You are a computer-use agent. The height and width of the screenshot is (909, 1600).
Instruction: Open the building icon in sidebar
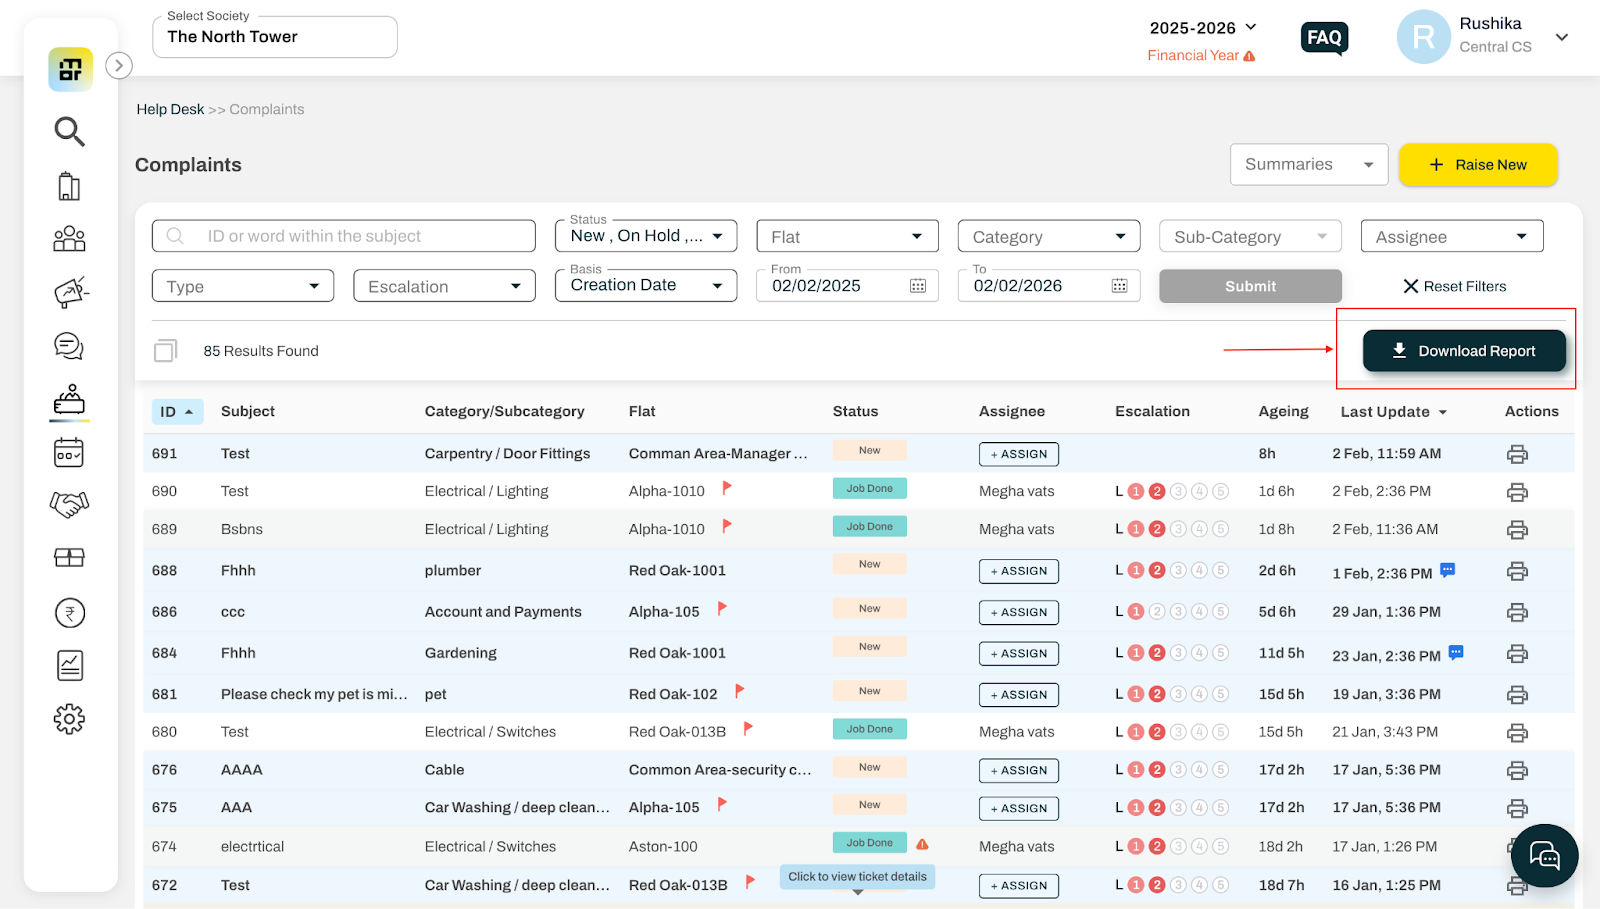click(x=69, y=186)
